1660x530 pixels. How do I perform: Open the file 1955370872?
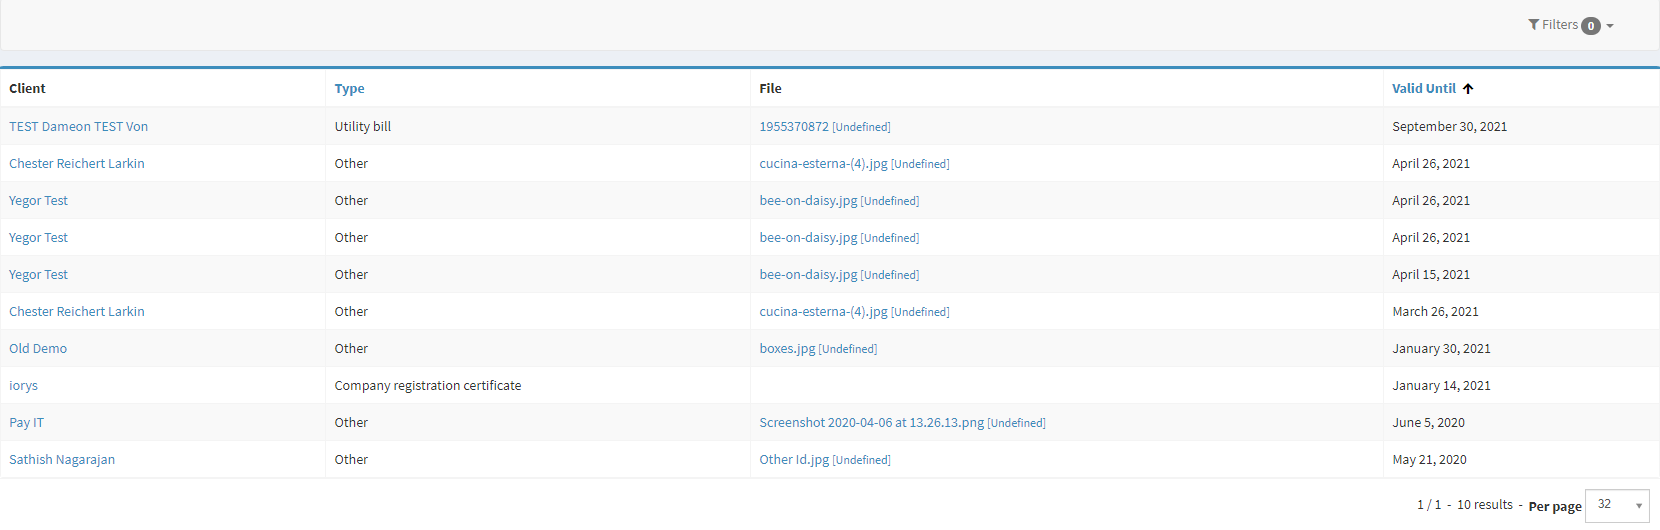tap(793, 127)
